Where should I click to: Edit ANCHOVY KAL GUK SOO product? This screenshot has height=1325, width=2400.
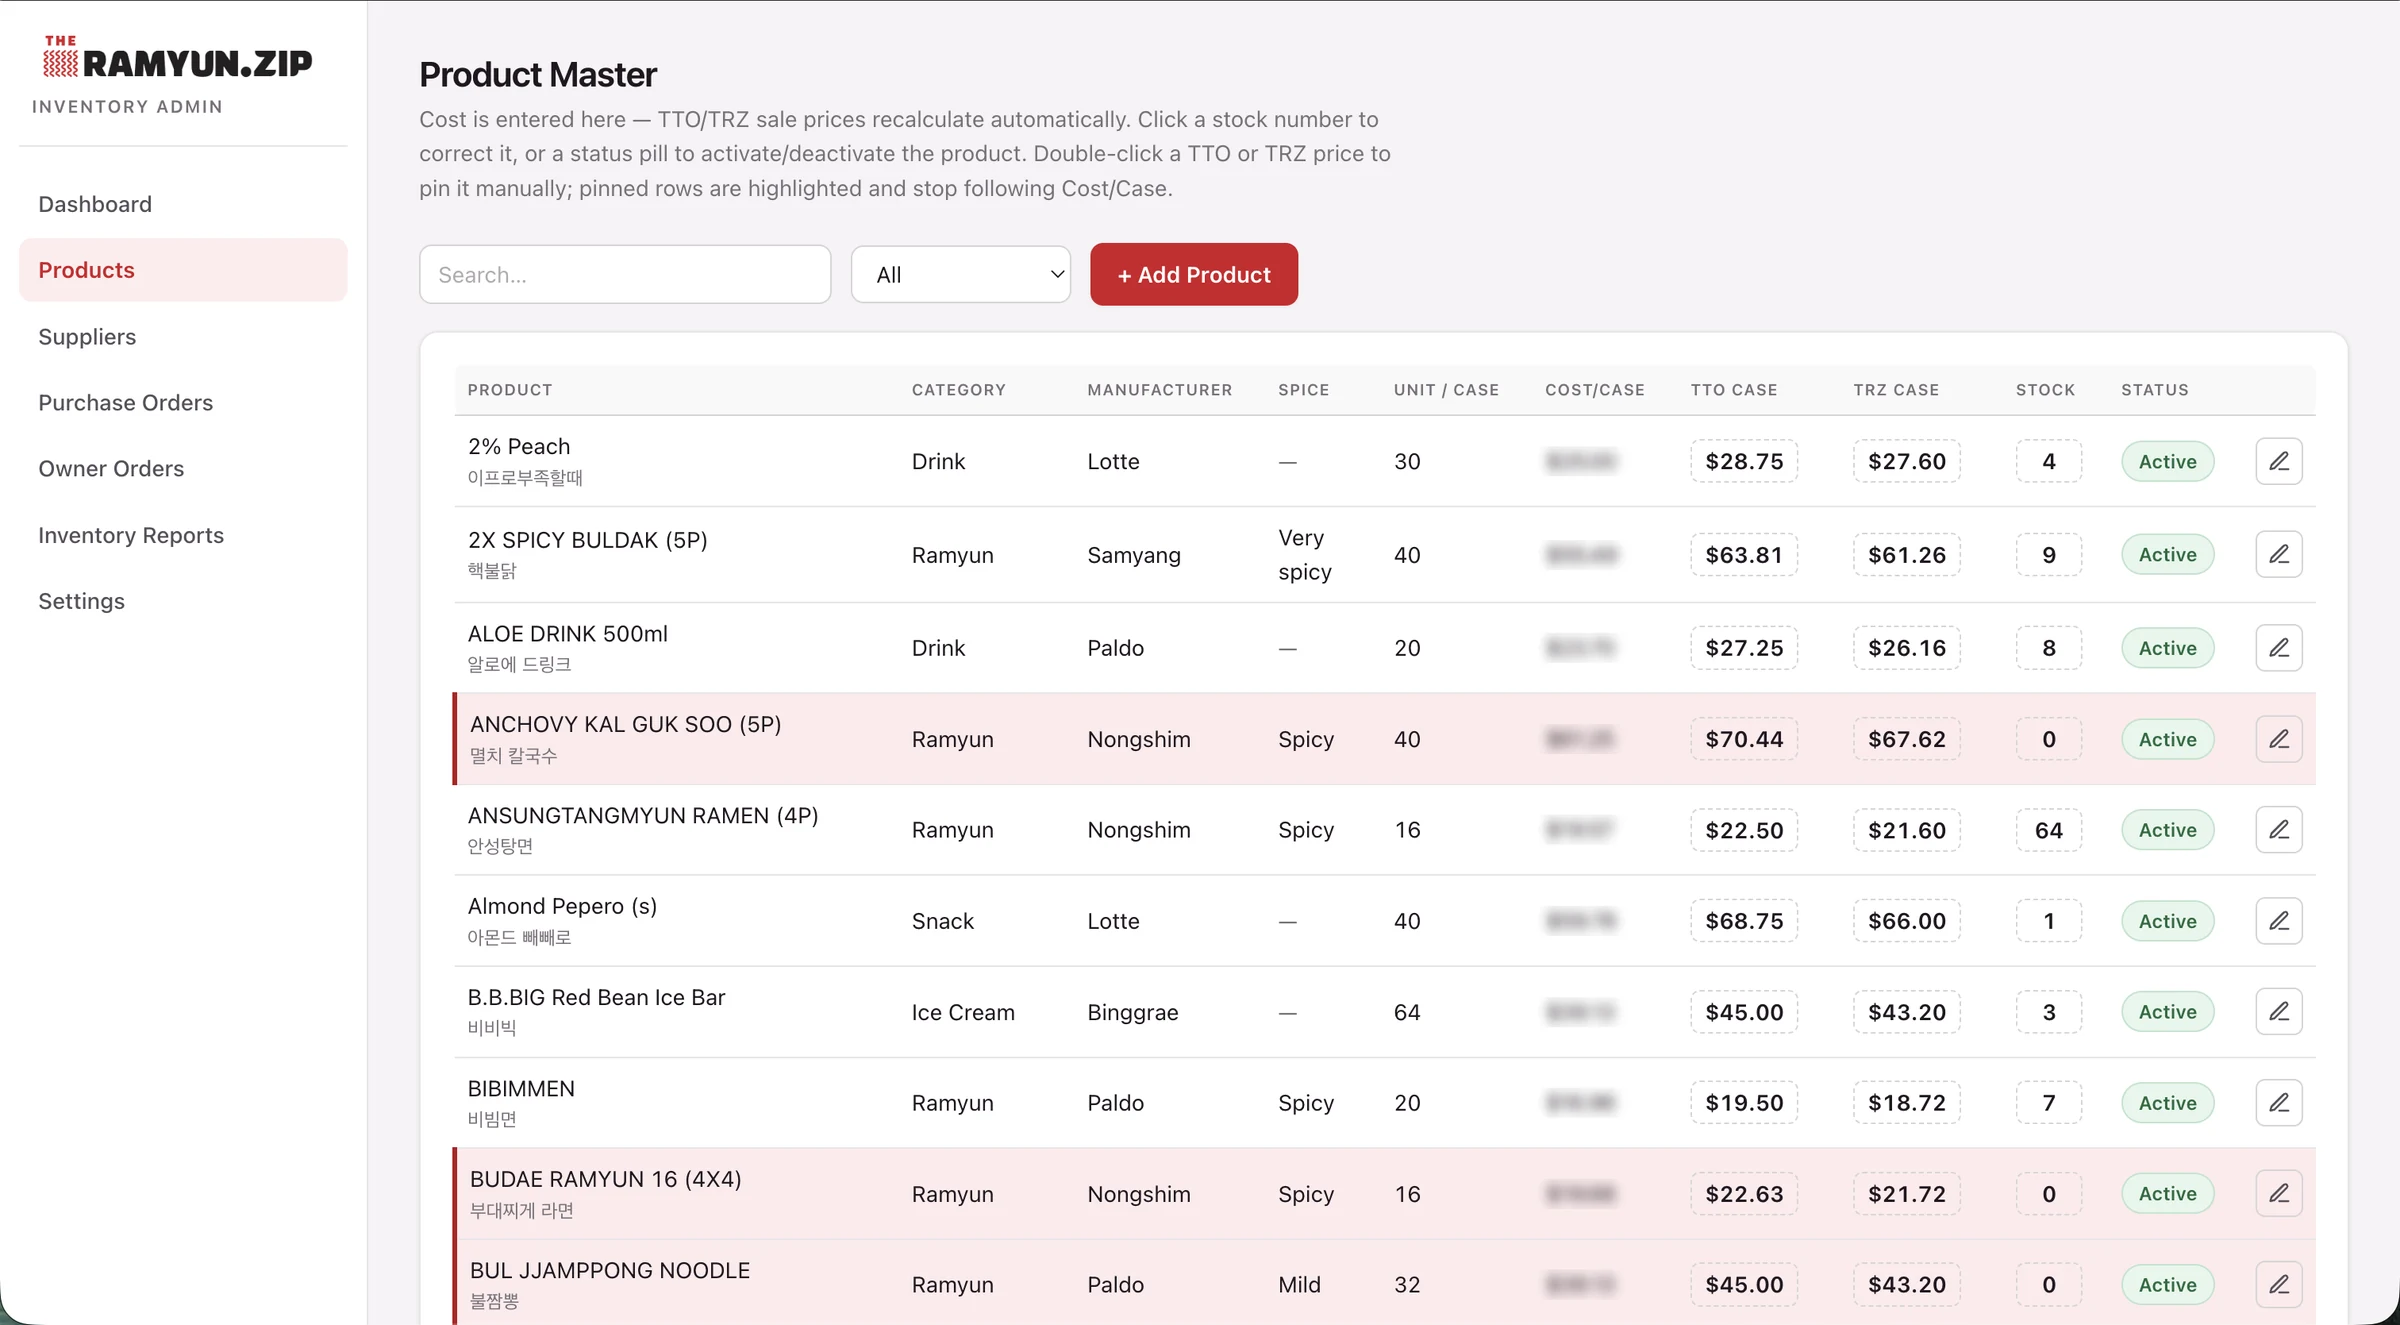(2279, 739)
